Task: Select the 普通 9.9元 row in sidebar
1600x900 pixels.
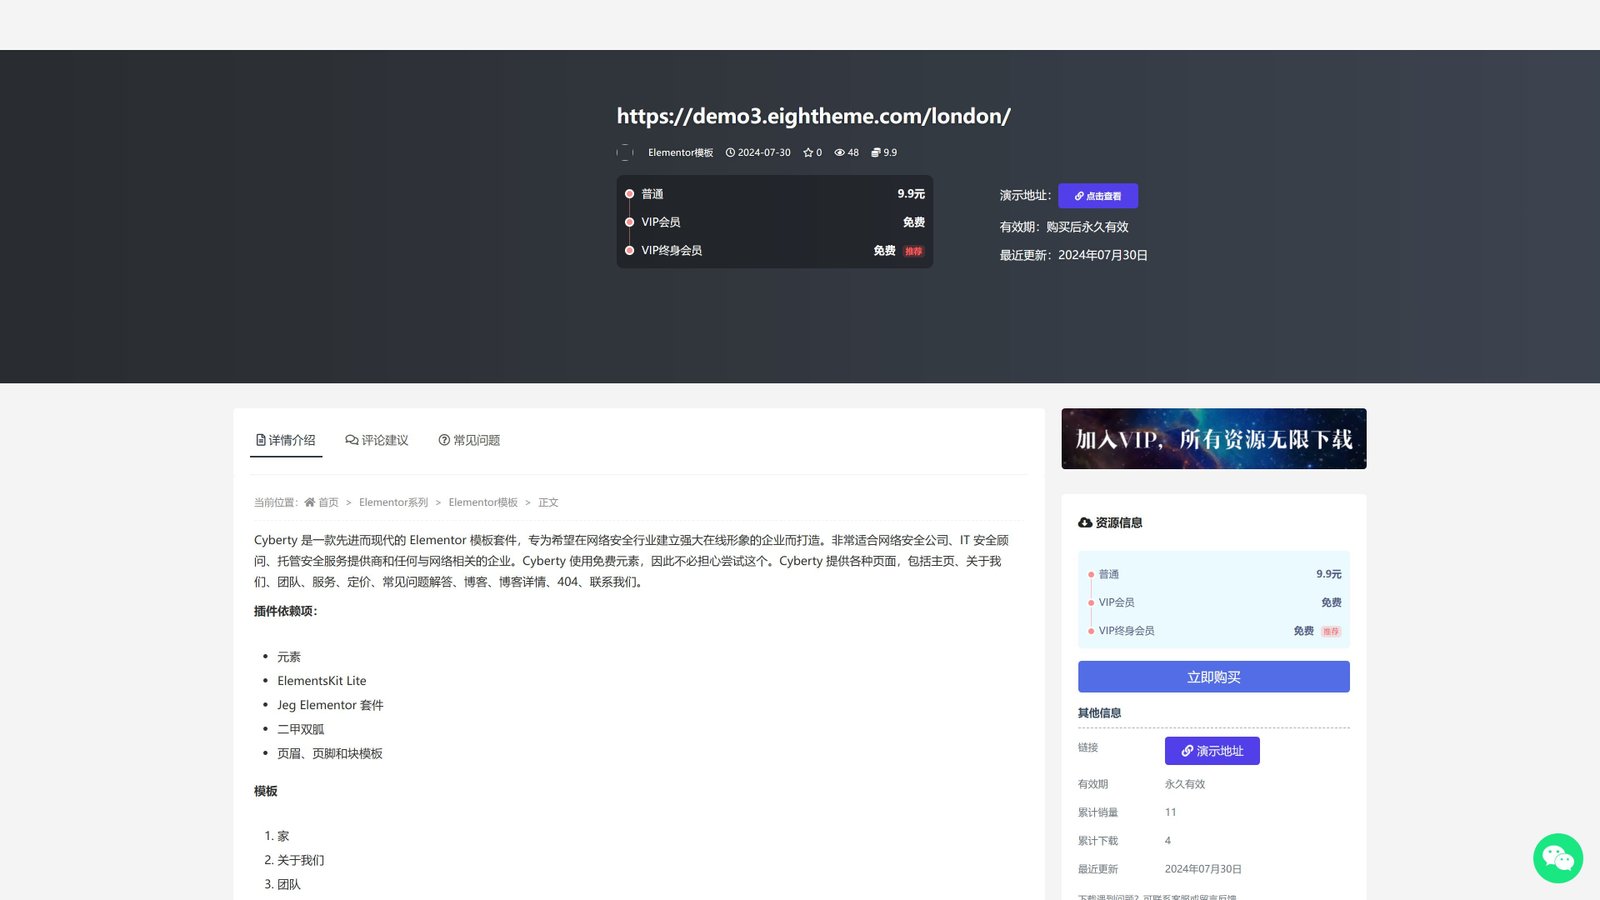Action: 1213,574
